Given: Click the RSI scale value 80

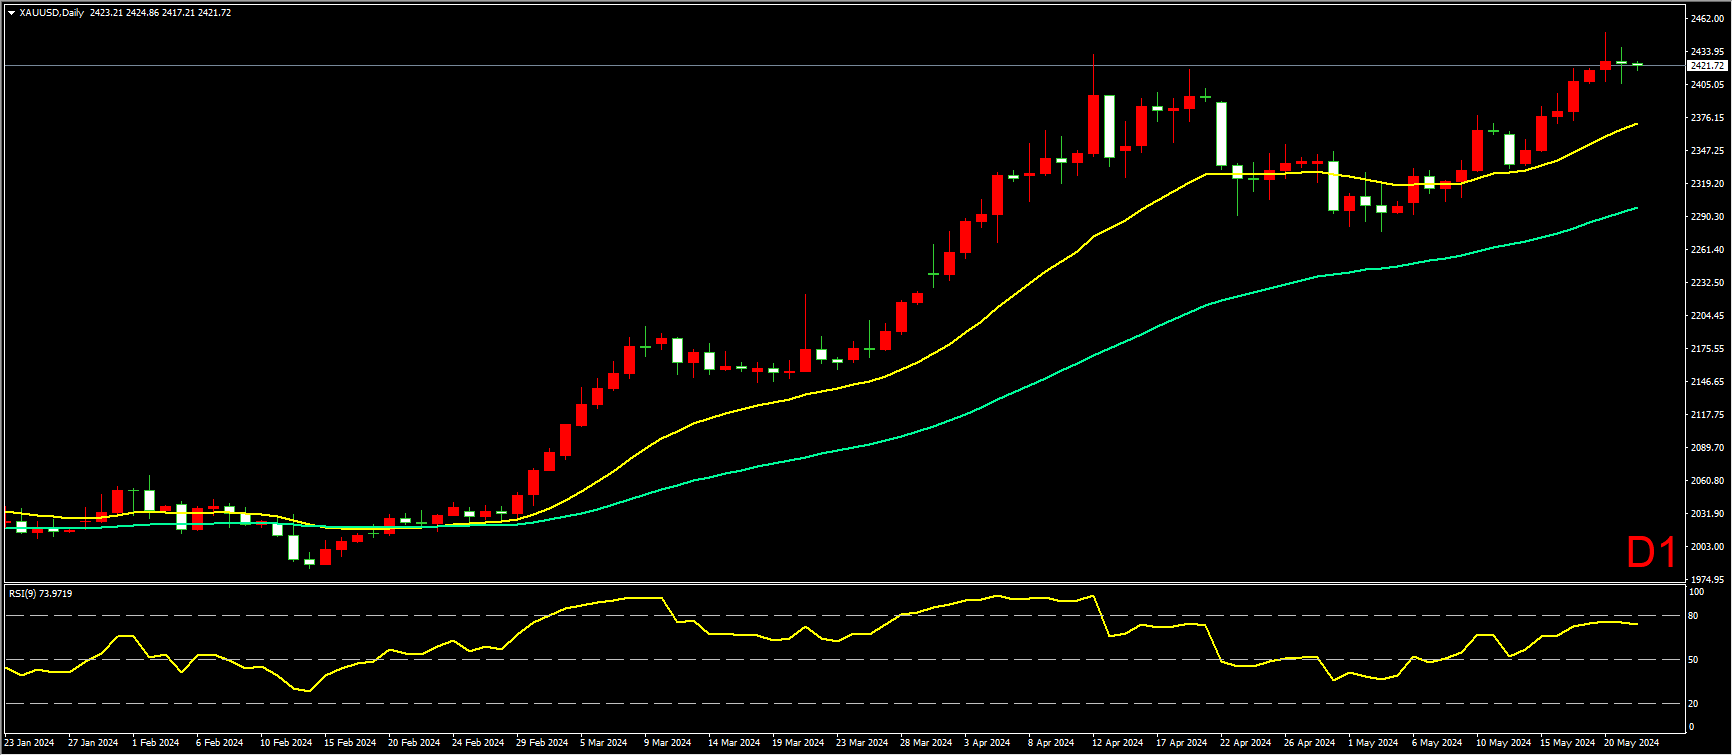Looking at the screenshot, I should pyautogui.click(x=1693, y=616).
